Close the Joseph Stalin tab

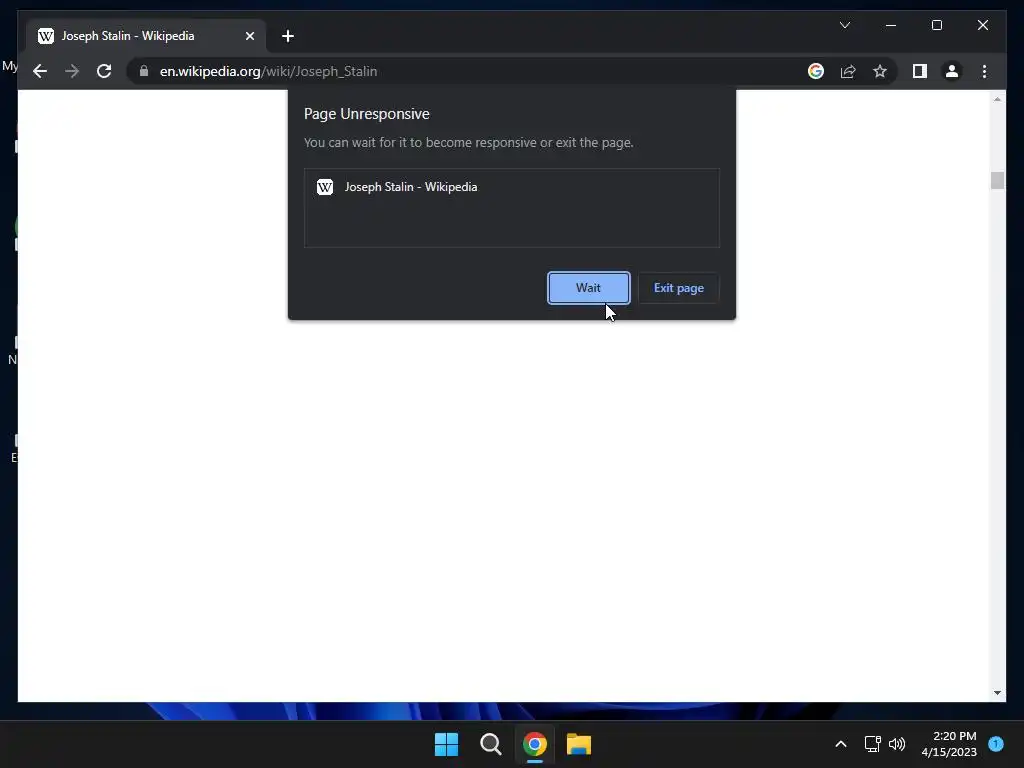(249, 36)
